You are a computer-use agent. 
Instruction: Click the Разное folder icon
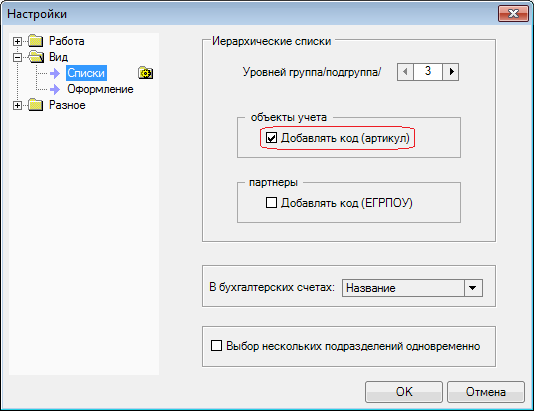[x=36, y=105]
